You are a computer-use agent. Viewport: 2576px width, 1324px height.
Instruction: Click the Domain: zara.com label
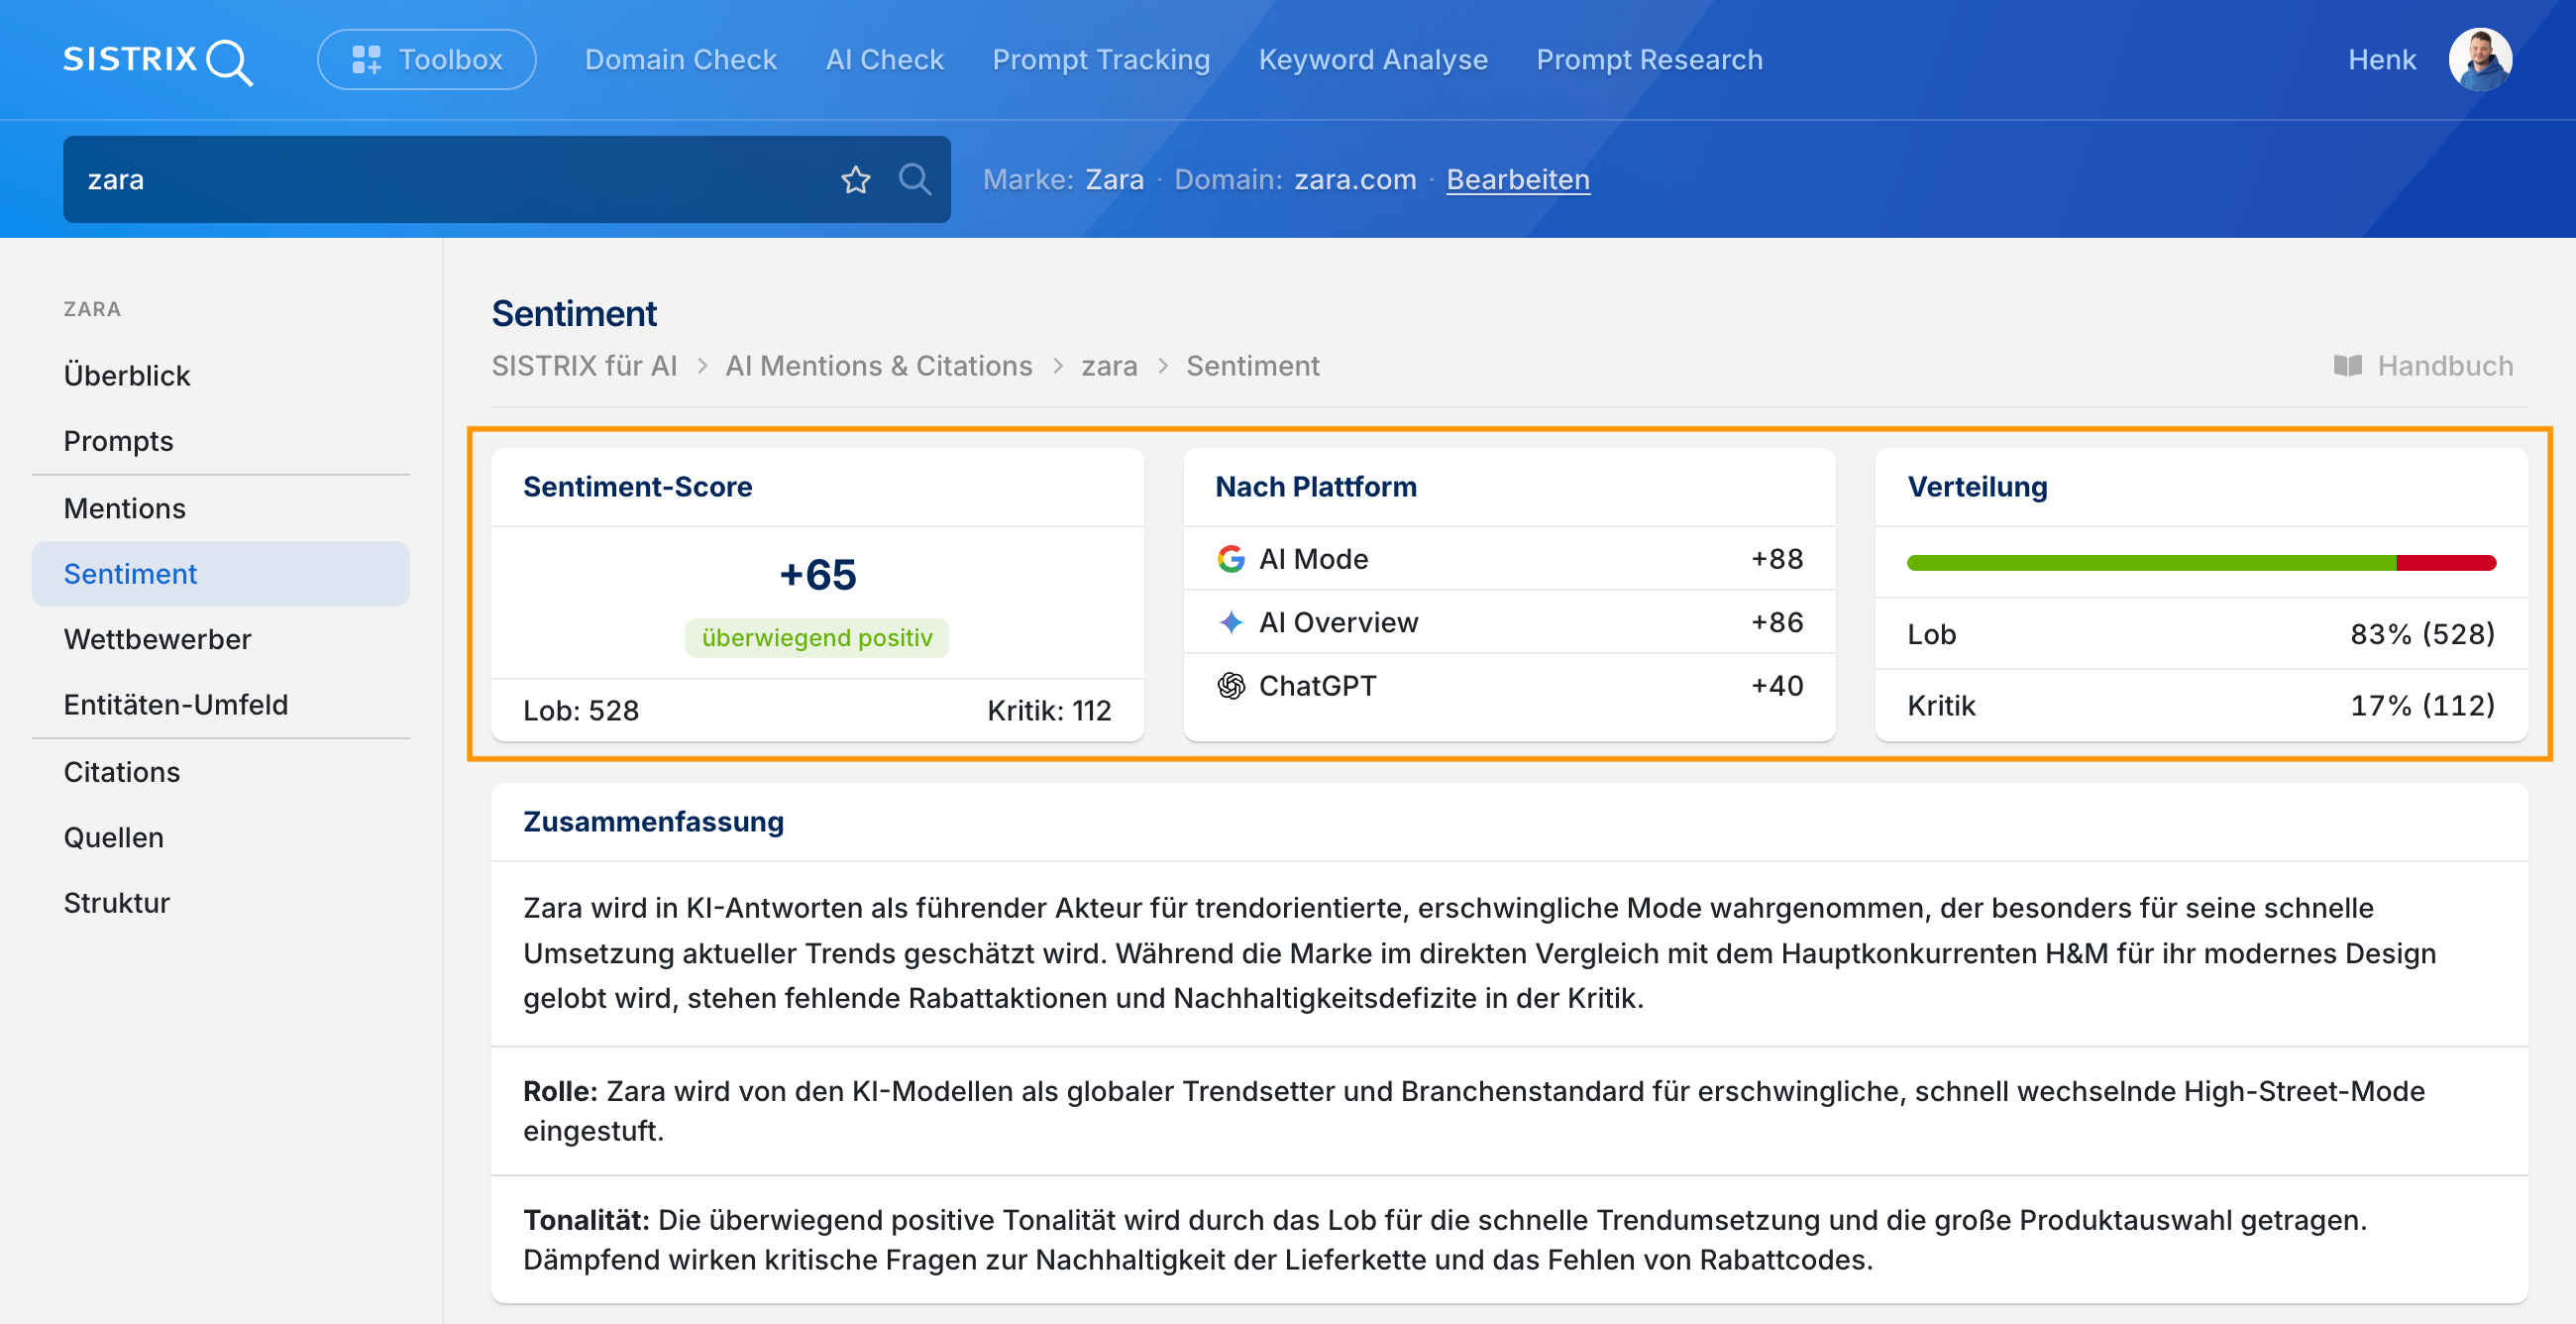point(1295,180)
